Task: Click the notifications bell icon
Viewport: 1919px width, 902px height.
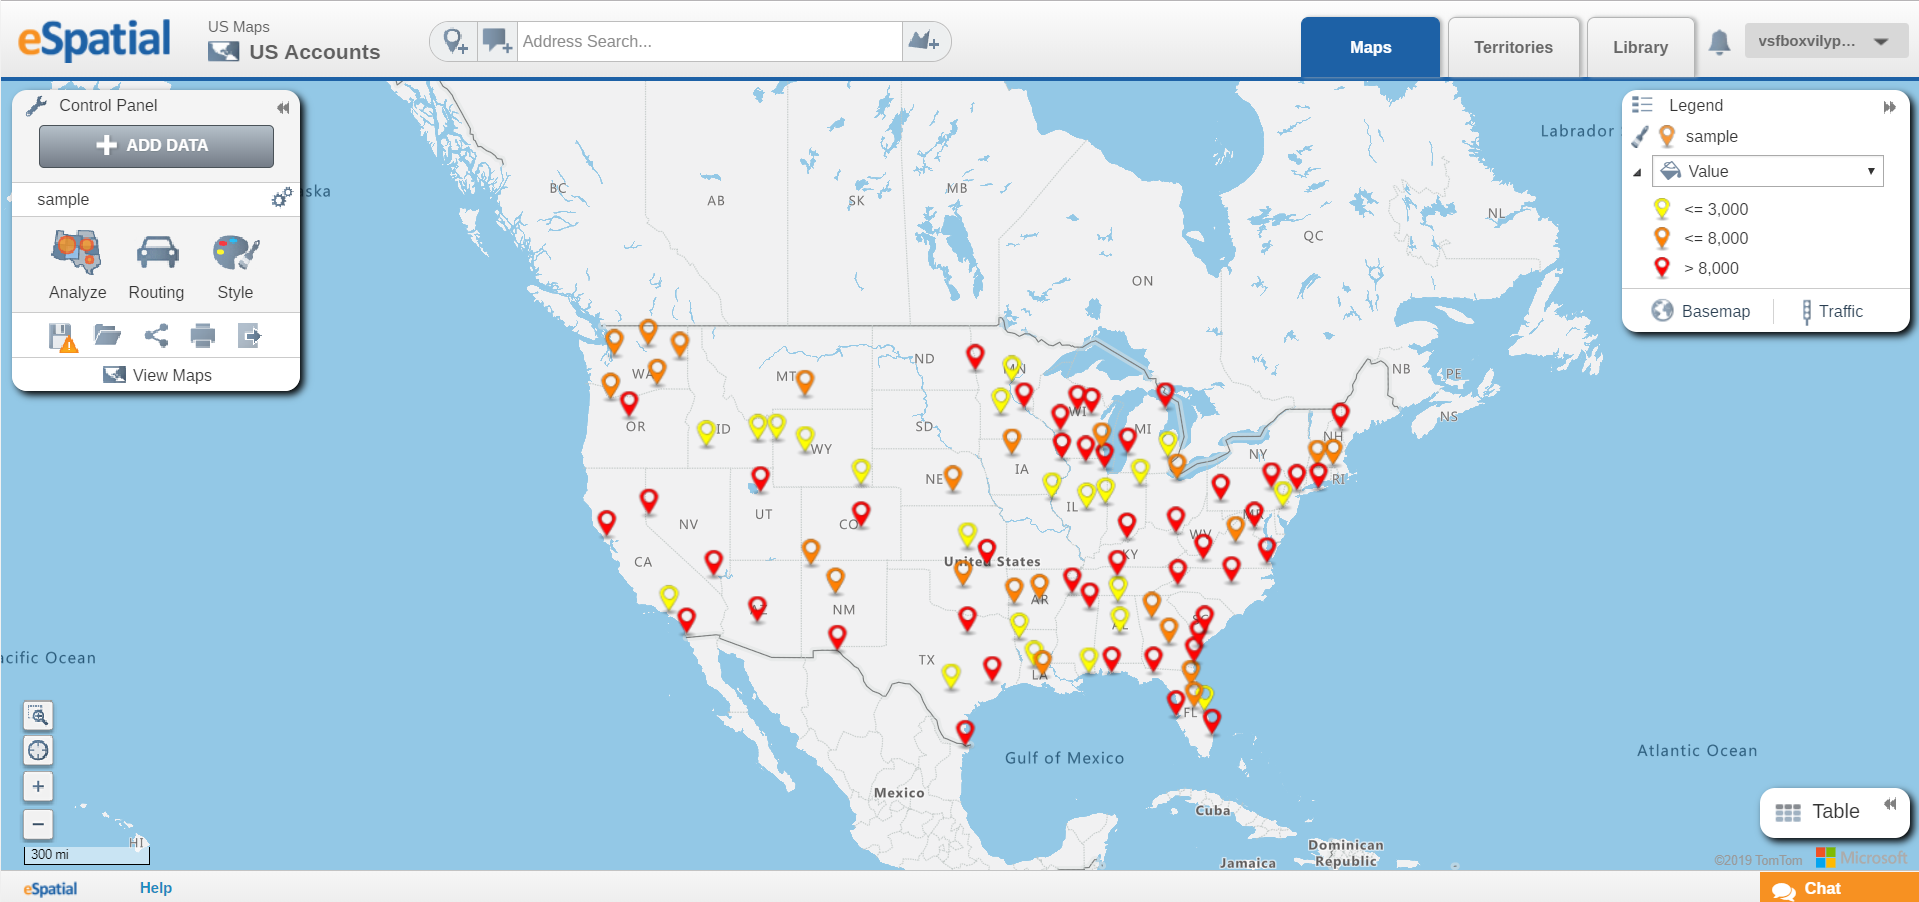Action: (x=1719, y=42)
